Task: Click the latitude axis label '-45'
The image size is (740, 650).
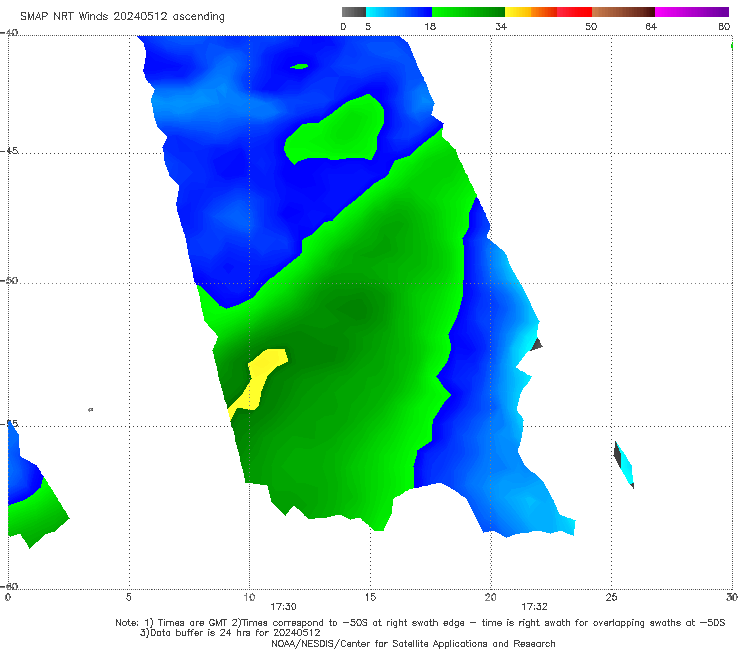Action: [9, 151]
